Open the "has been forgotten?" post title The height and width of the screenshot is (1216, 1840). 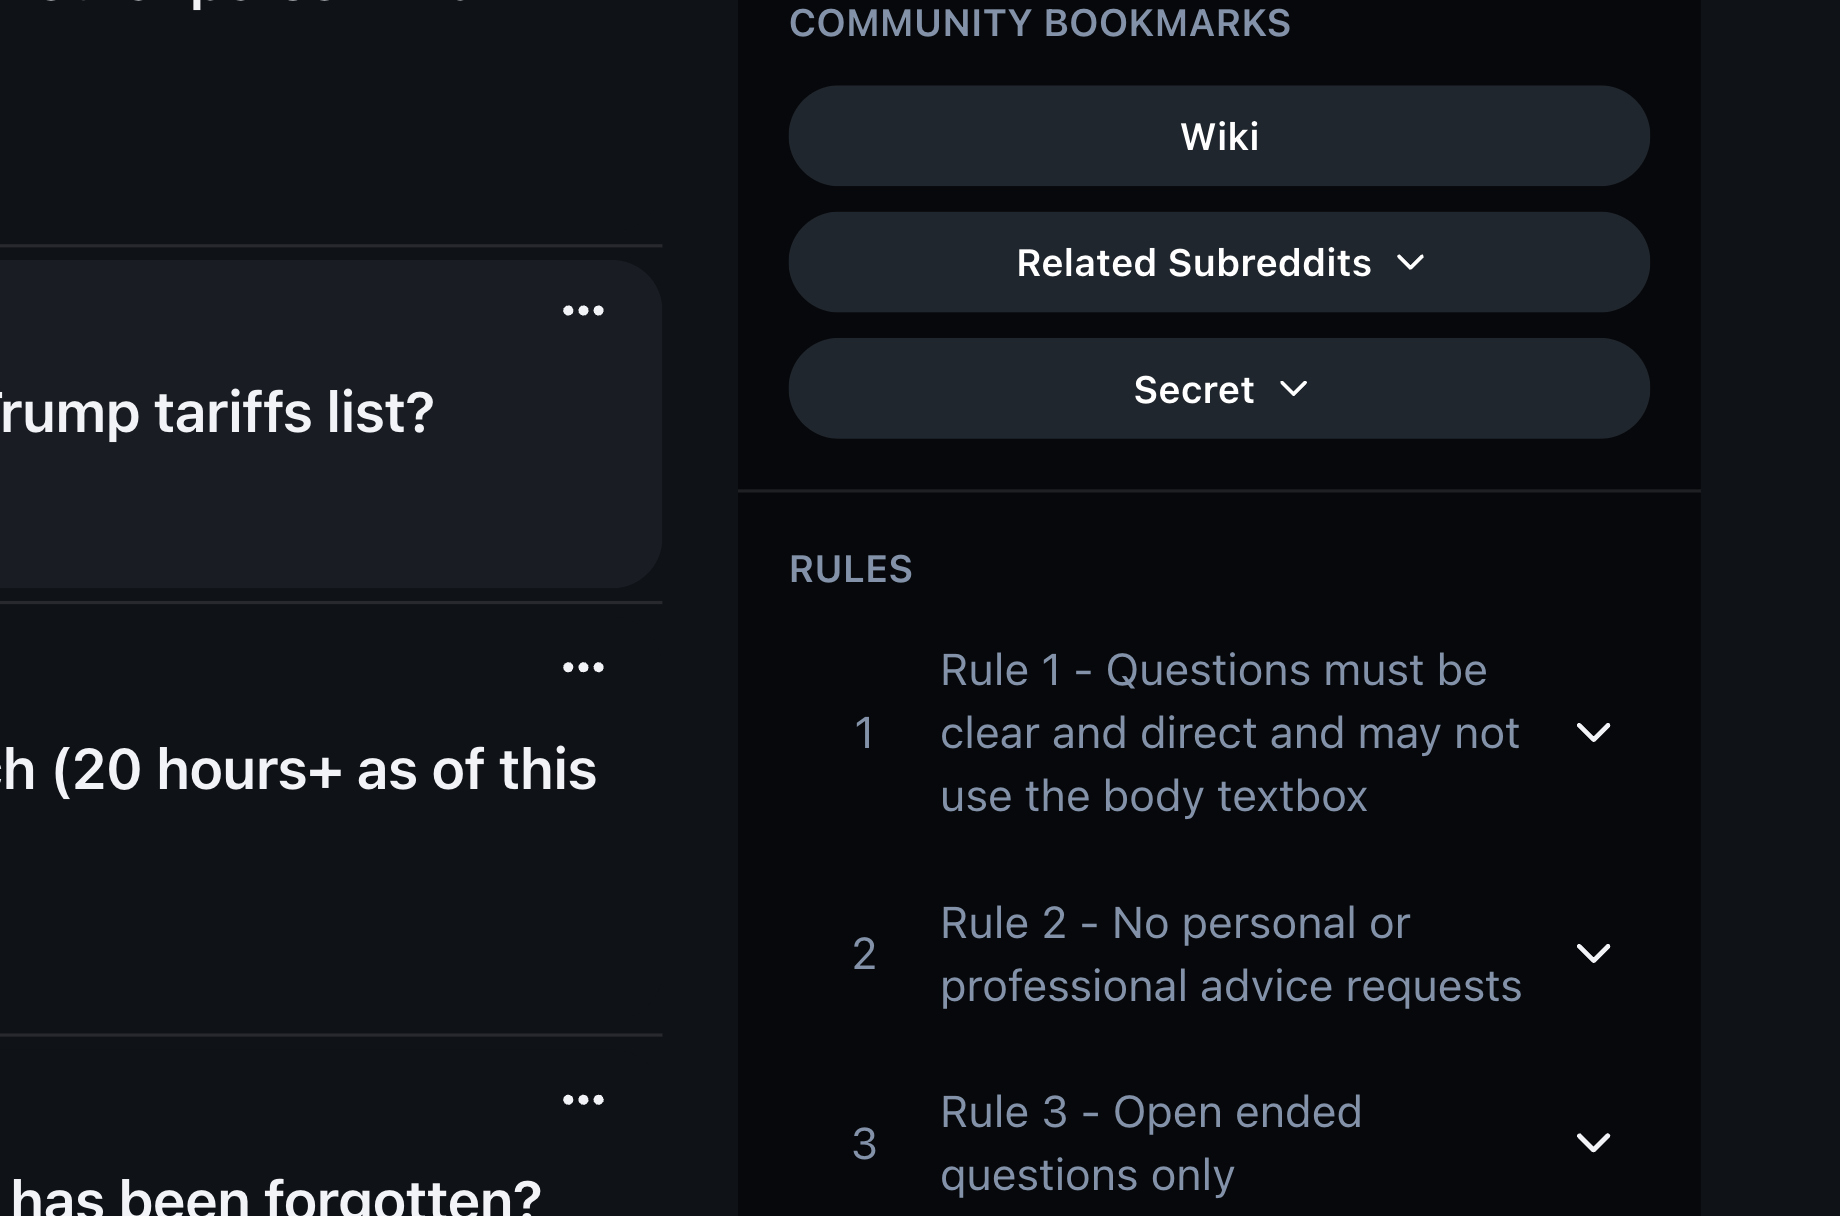coord(276,1196)
